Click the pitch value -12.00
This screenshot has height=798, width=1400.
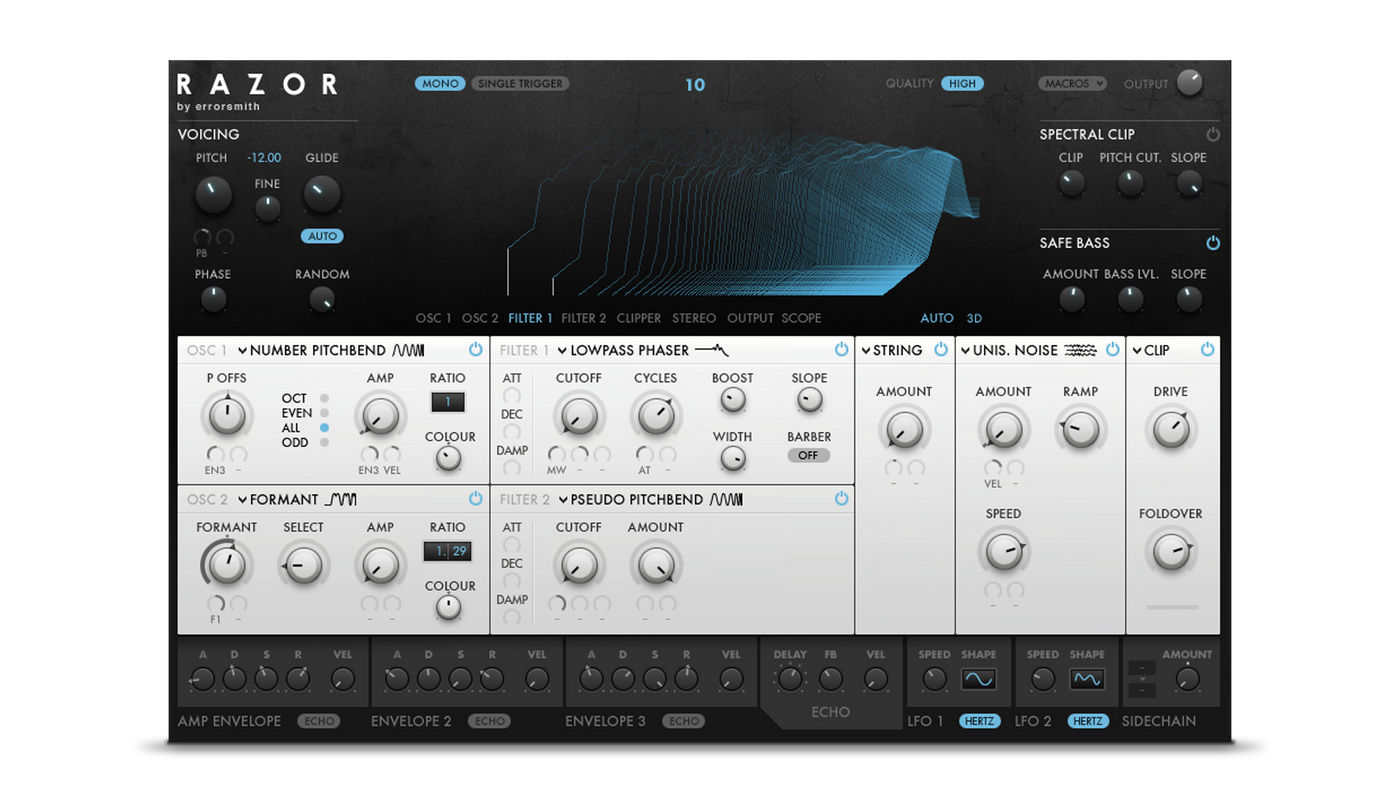pyautogui.click(x=265, y=158)
